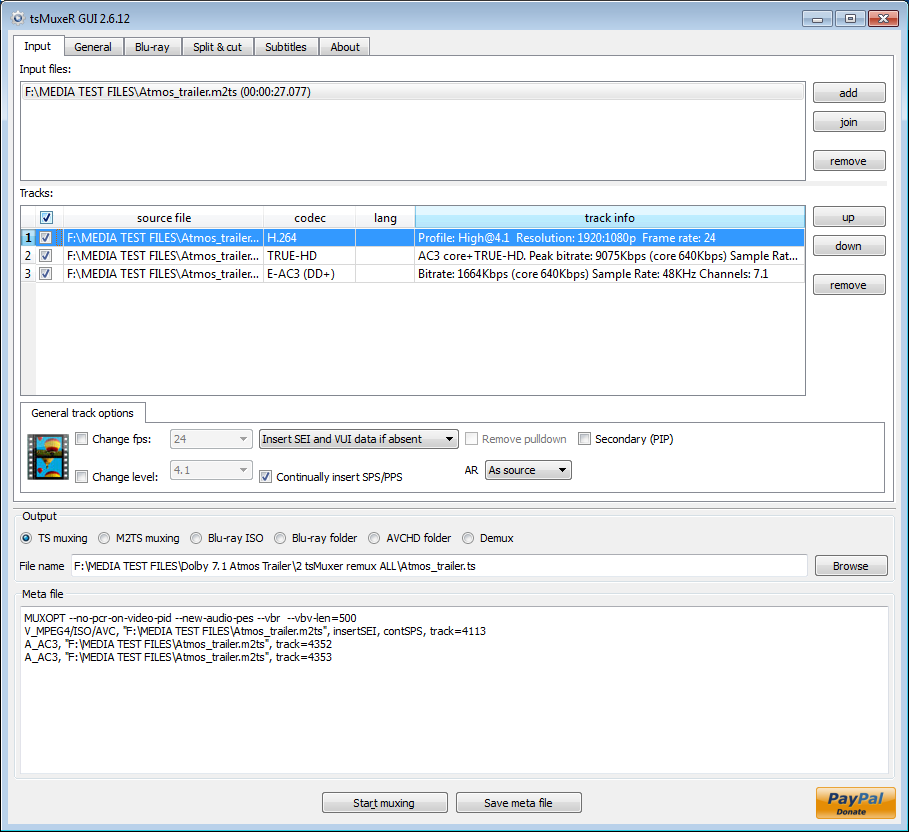Switch to the General tab

coord(93,47)
